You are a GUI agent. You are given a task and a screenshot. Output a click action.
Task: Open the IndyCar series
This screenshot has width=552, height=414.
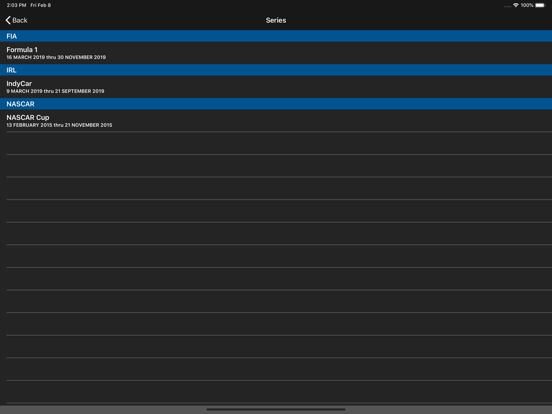coord(276,87)
